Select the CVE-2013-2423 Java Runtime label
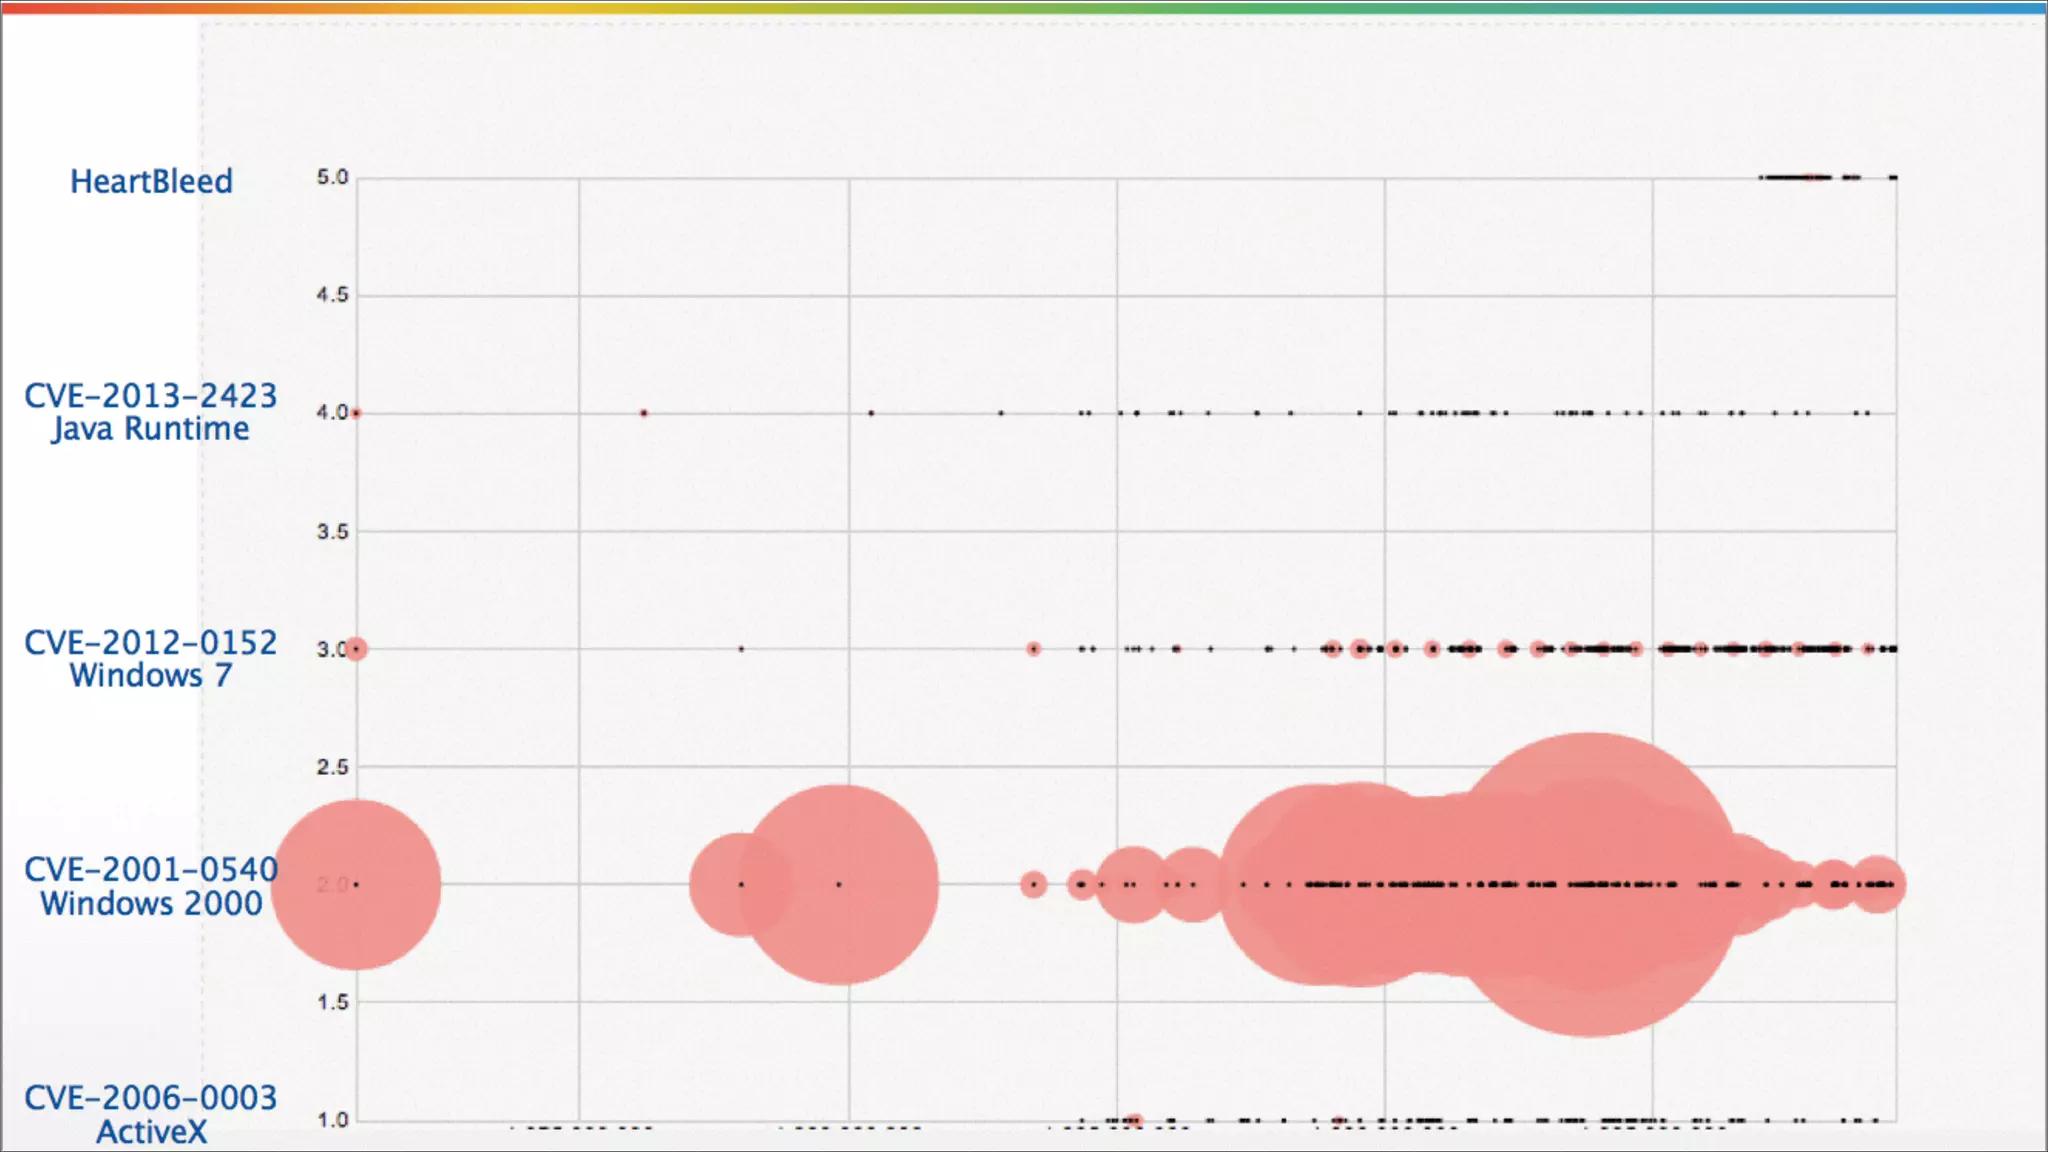The image size is (2048, 1152). coord(150,412)
